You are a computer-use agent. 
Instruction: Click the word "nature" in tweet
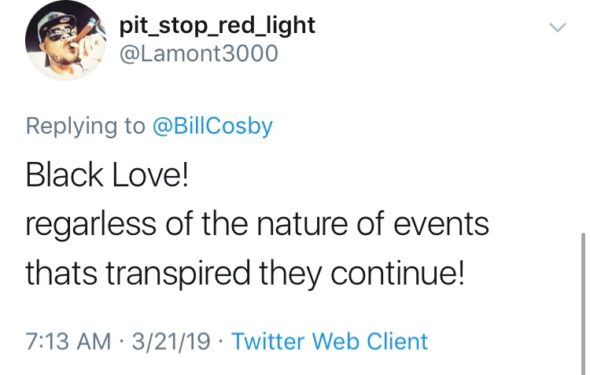(302, 224)
